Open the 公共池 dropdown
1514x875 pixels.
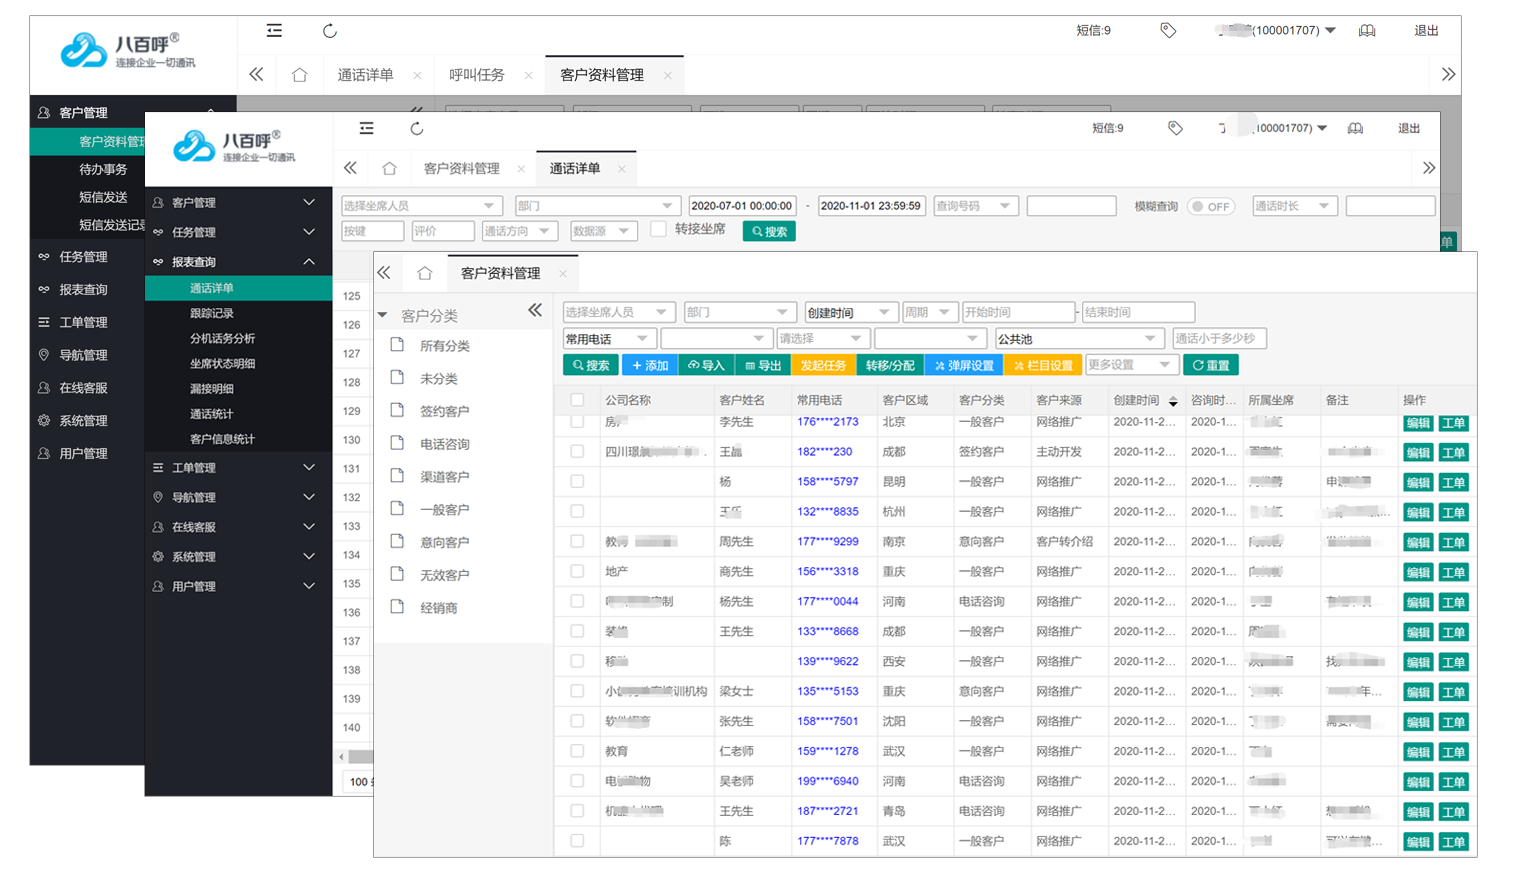[x=1078, y=339]
